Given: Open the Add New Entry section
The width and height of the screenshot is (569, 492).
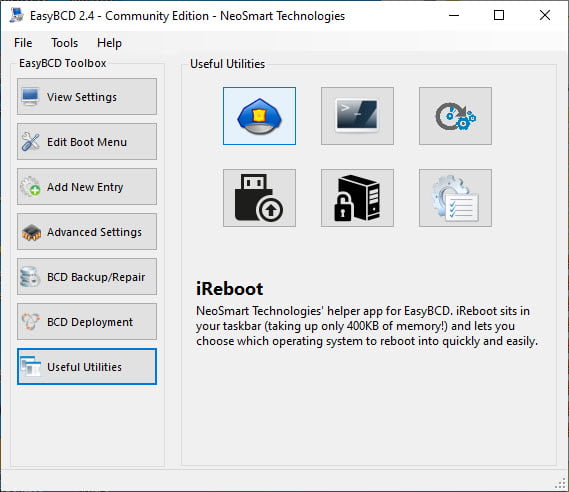Looking at the screenshot, I should [x=87, y=186].
